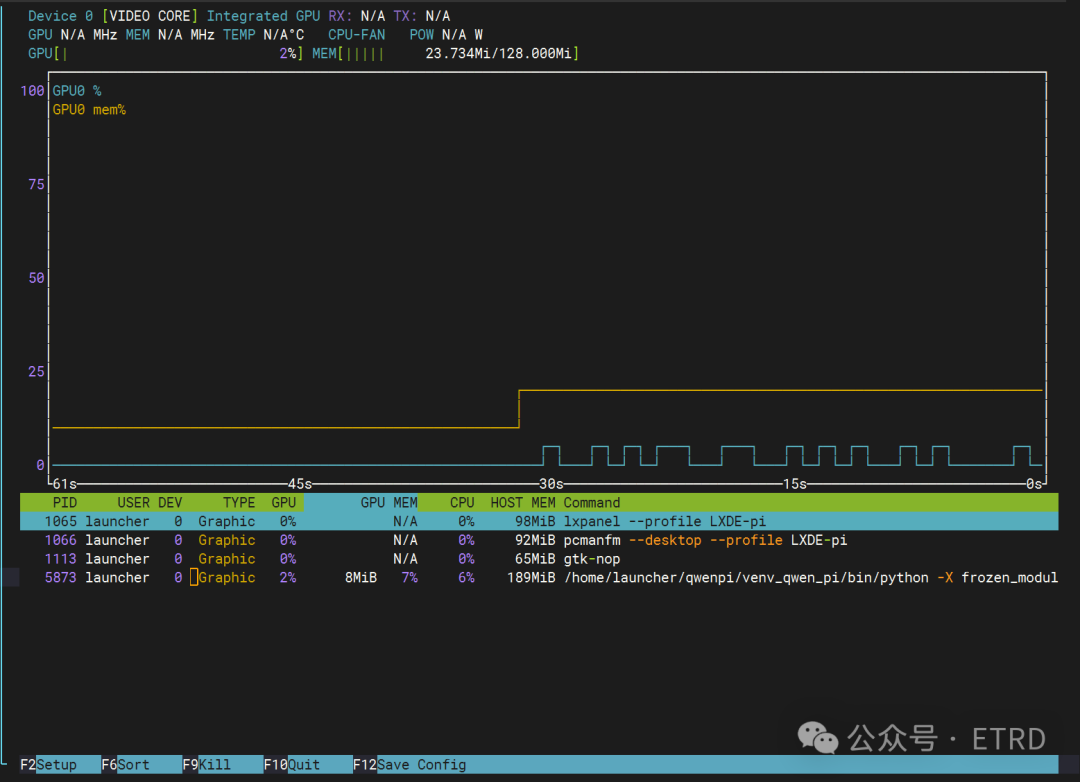1080x782 pixels.
Task: Click the '92MiB' host memory value
Action: [535, 540]
